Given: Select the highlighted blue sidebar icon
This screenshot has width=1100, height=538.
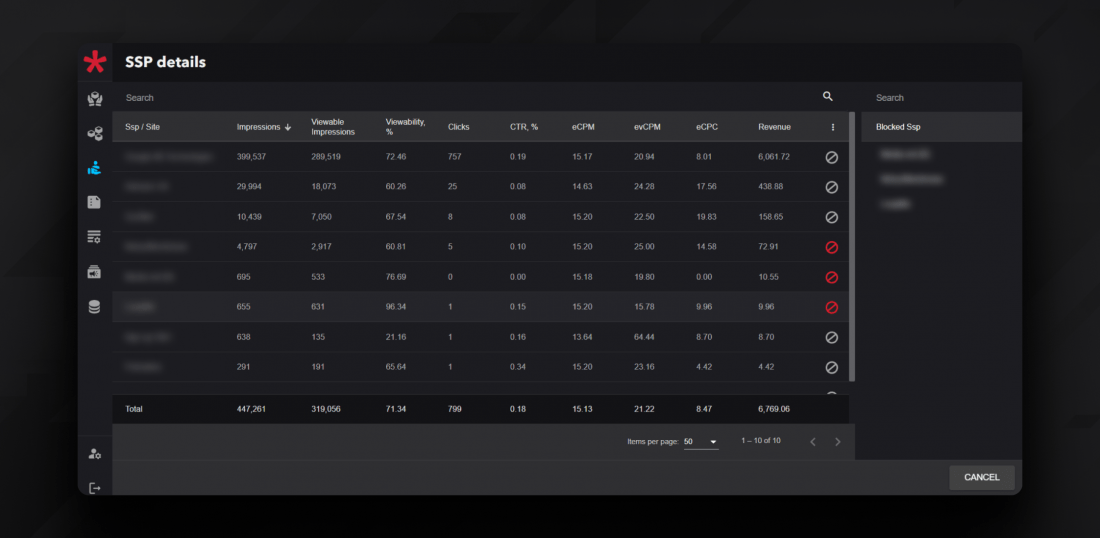Looking at the screenshot, I should point(95,168).
